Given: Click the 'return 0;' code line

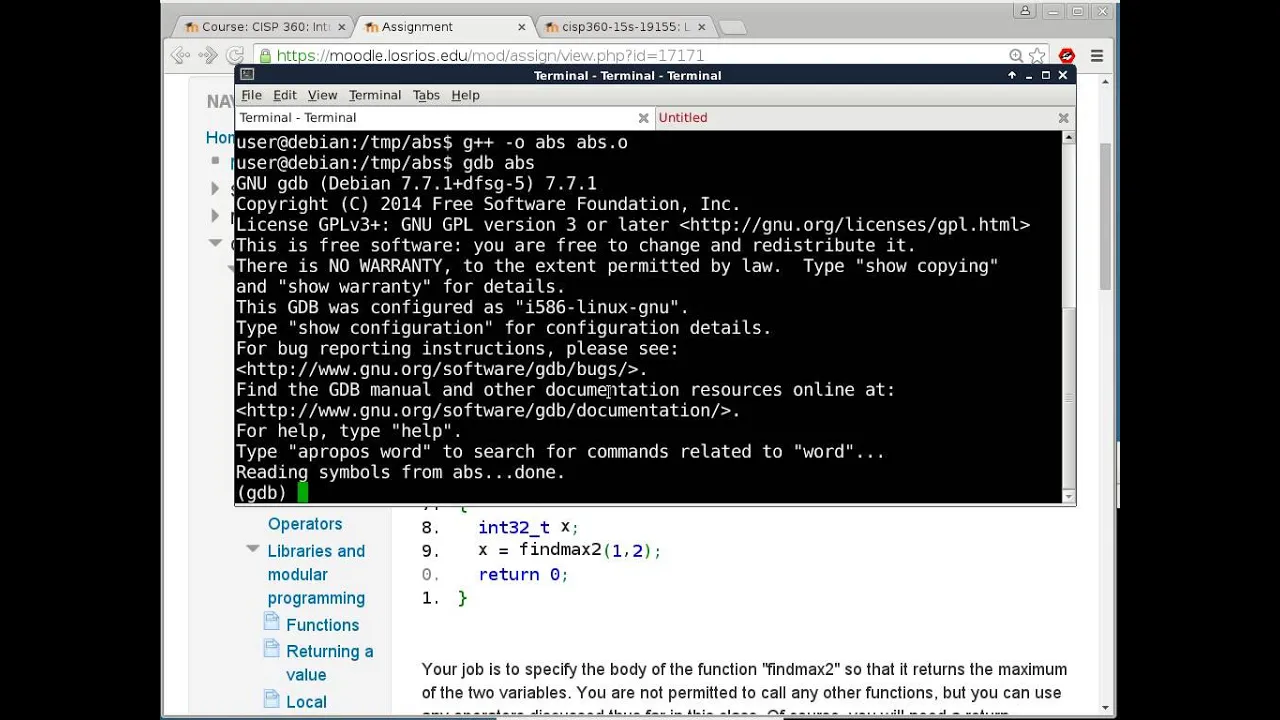Looking at the screenshot, I should pyautogui.click(x=523, y=575).
